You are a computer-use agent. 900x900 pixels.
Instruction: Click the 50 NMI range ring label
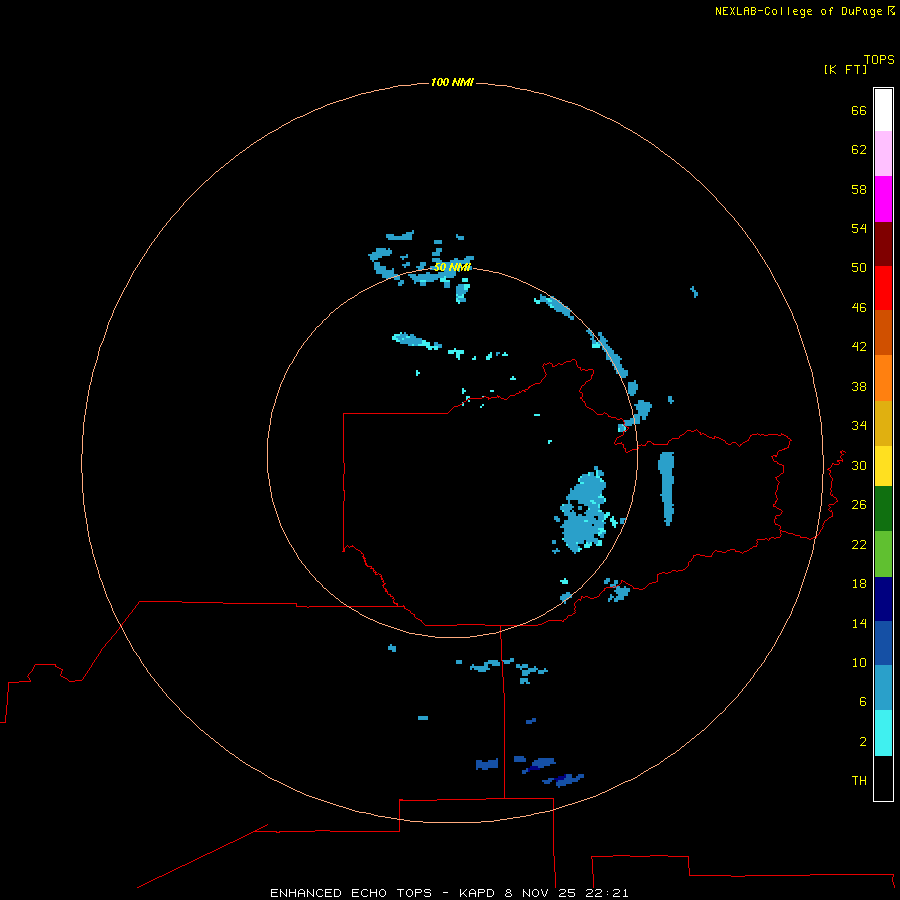point(452,267)
